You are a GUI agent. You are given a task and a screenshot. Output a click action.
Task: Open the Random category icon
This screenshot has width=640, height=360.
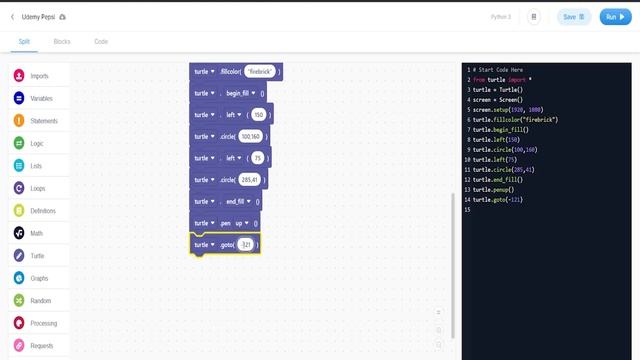[x=19, y=300]
